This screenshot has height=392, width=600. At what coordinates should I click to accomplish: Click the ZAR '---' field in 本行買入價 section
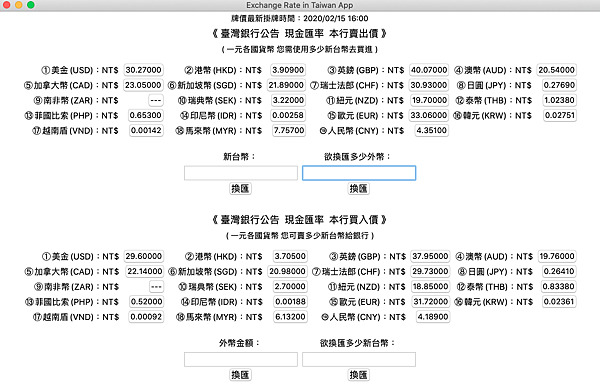(156, 286)
